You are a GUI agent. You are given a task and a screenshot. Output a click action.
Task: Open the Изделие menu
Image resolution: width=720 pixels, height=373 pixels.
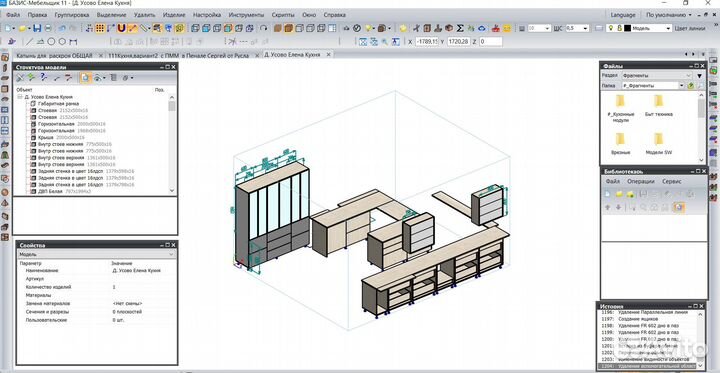click(x=174, y=15)
